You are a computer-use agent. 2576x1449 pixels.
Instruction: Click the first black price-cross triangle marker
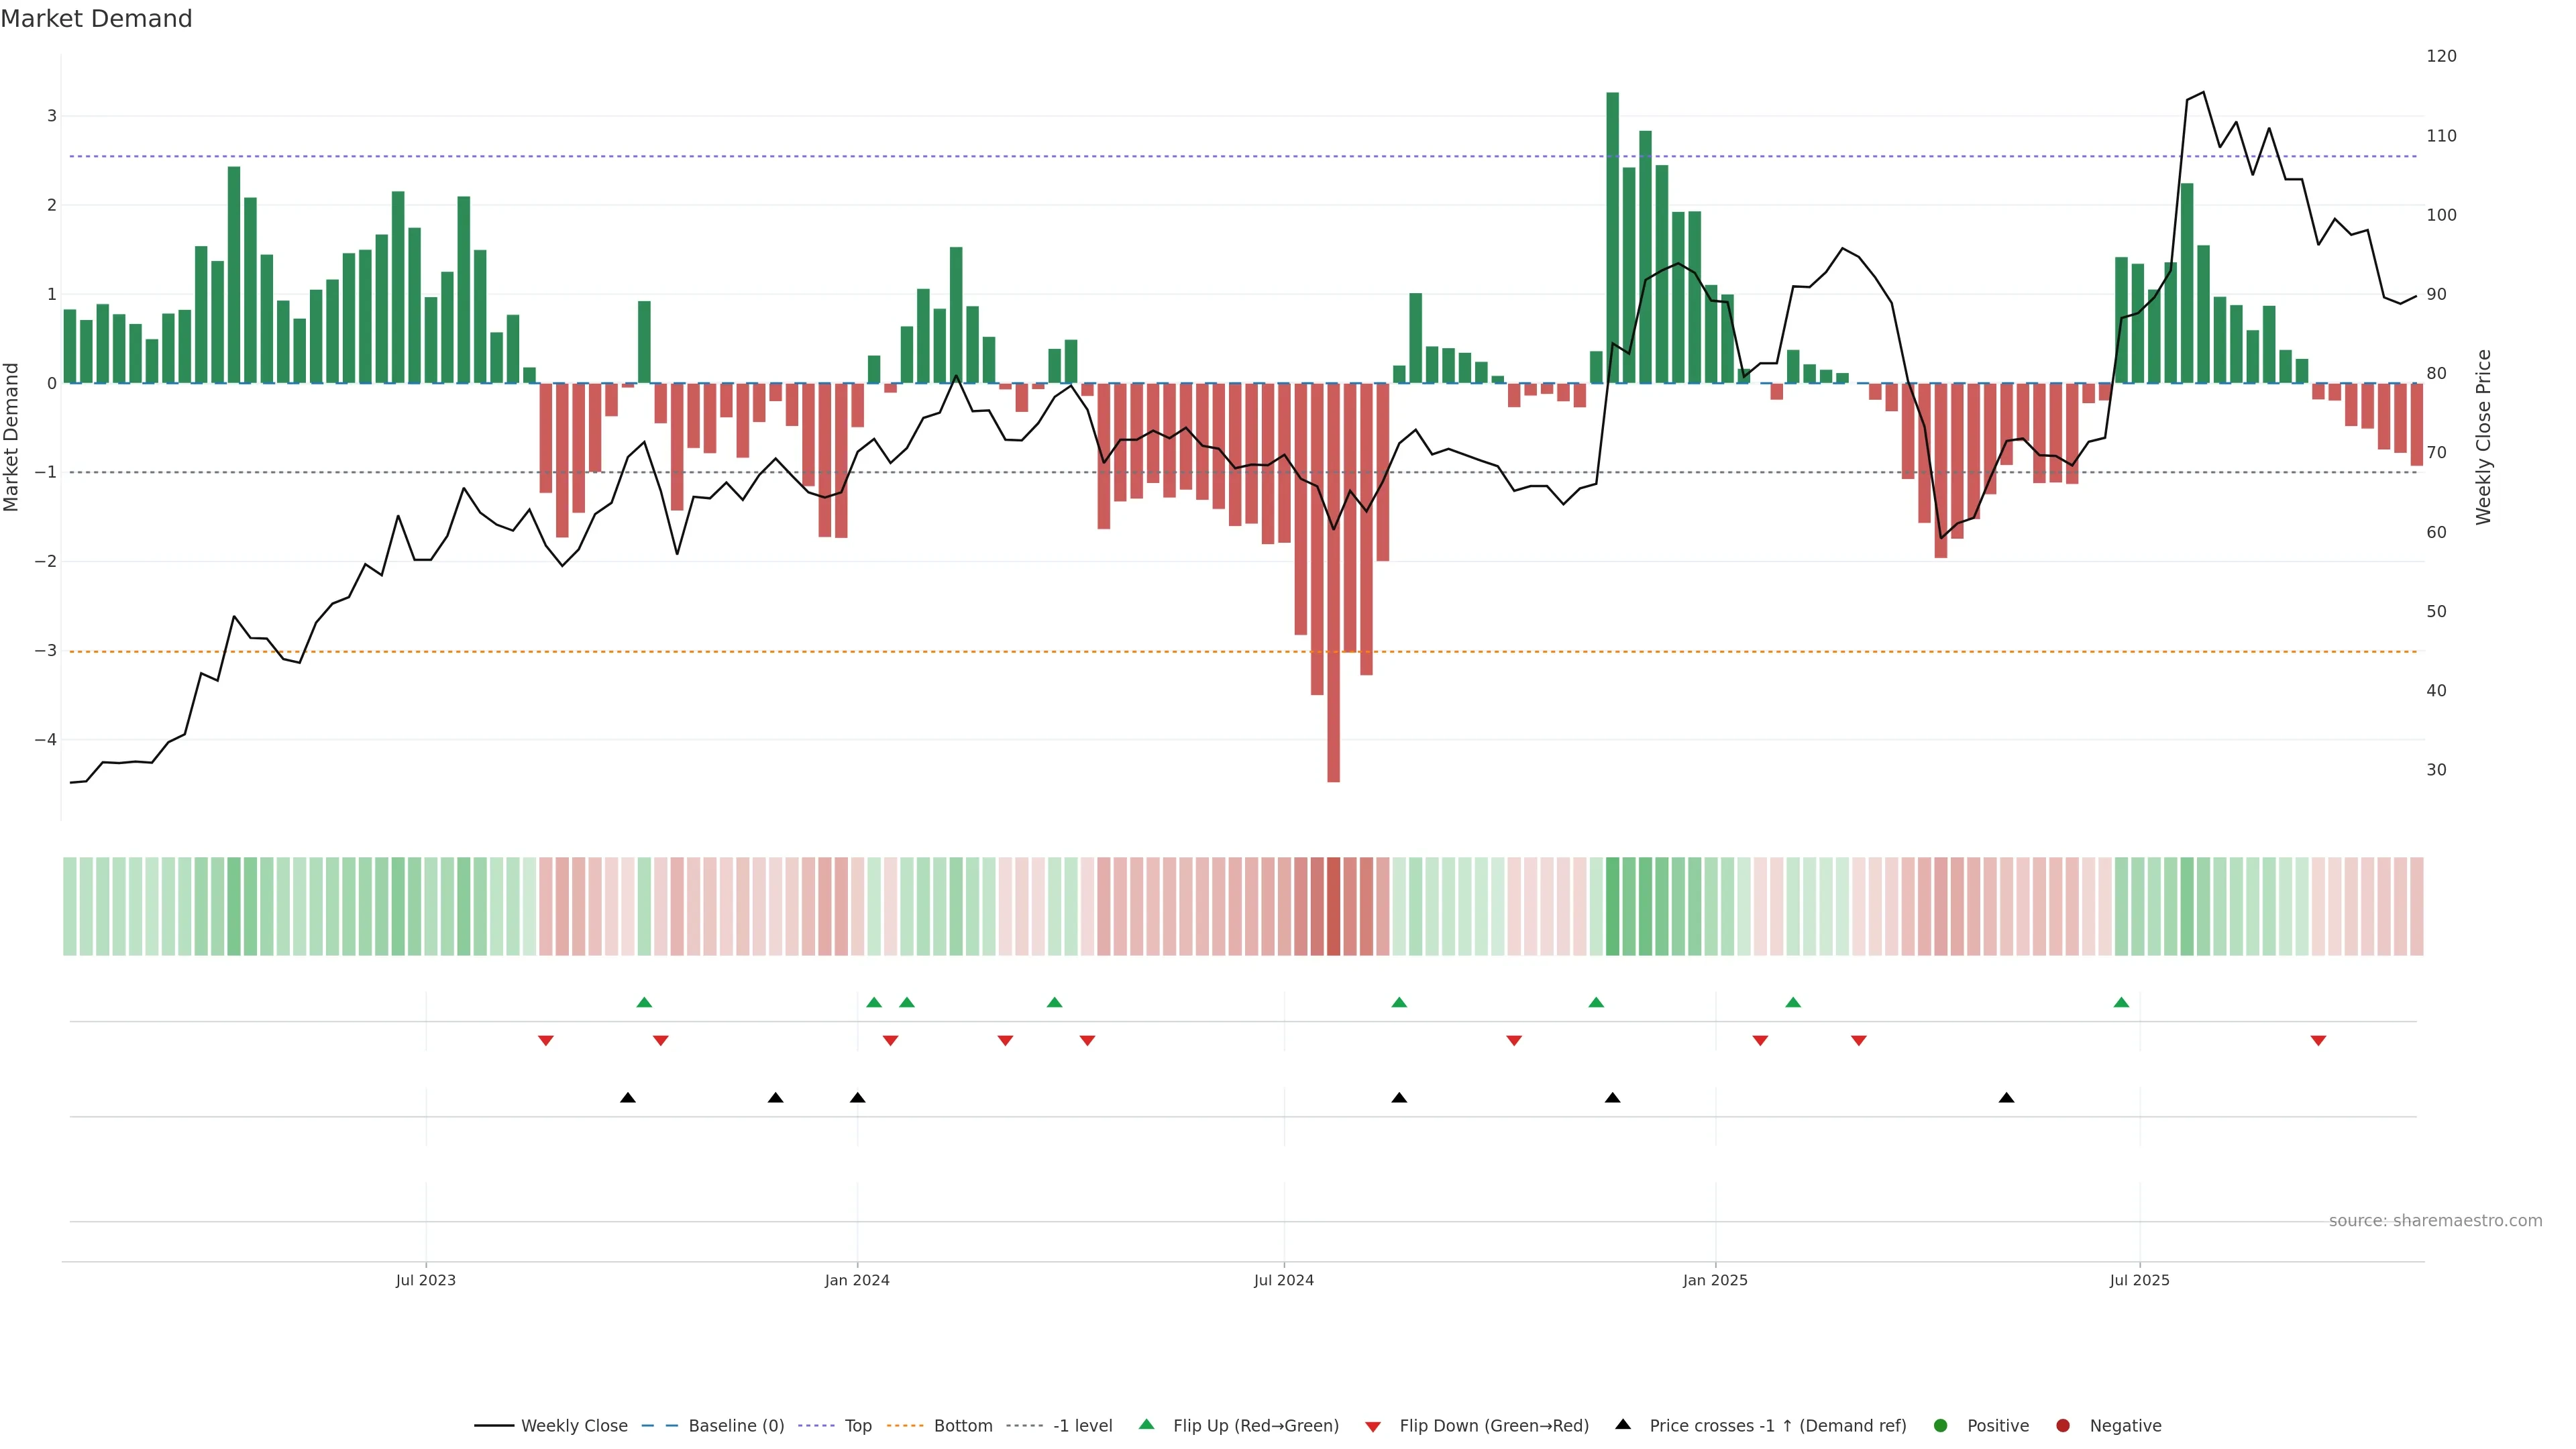coord(628,1098)
